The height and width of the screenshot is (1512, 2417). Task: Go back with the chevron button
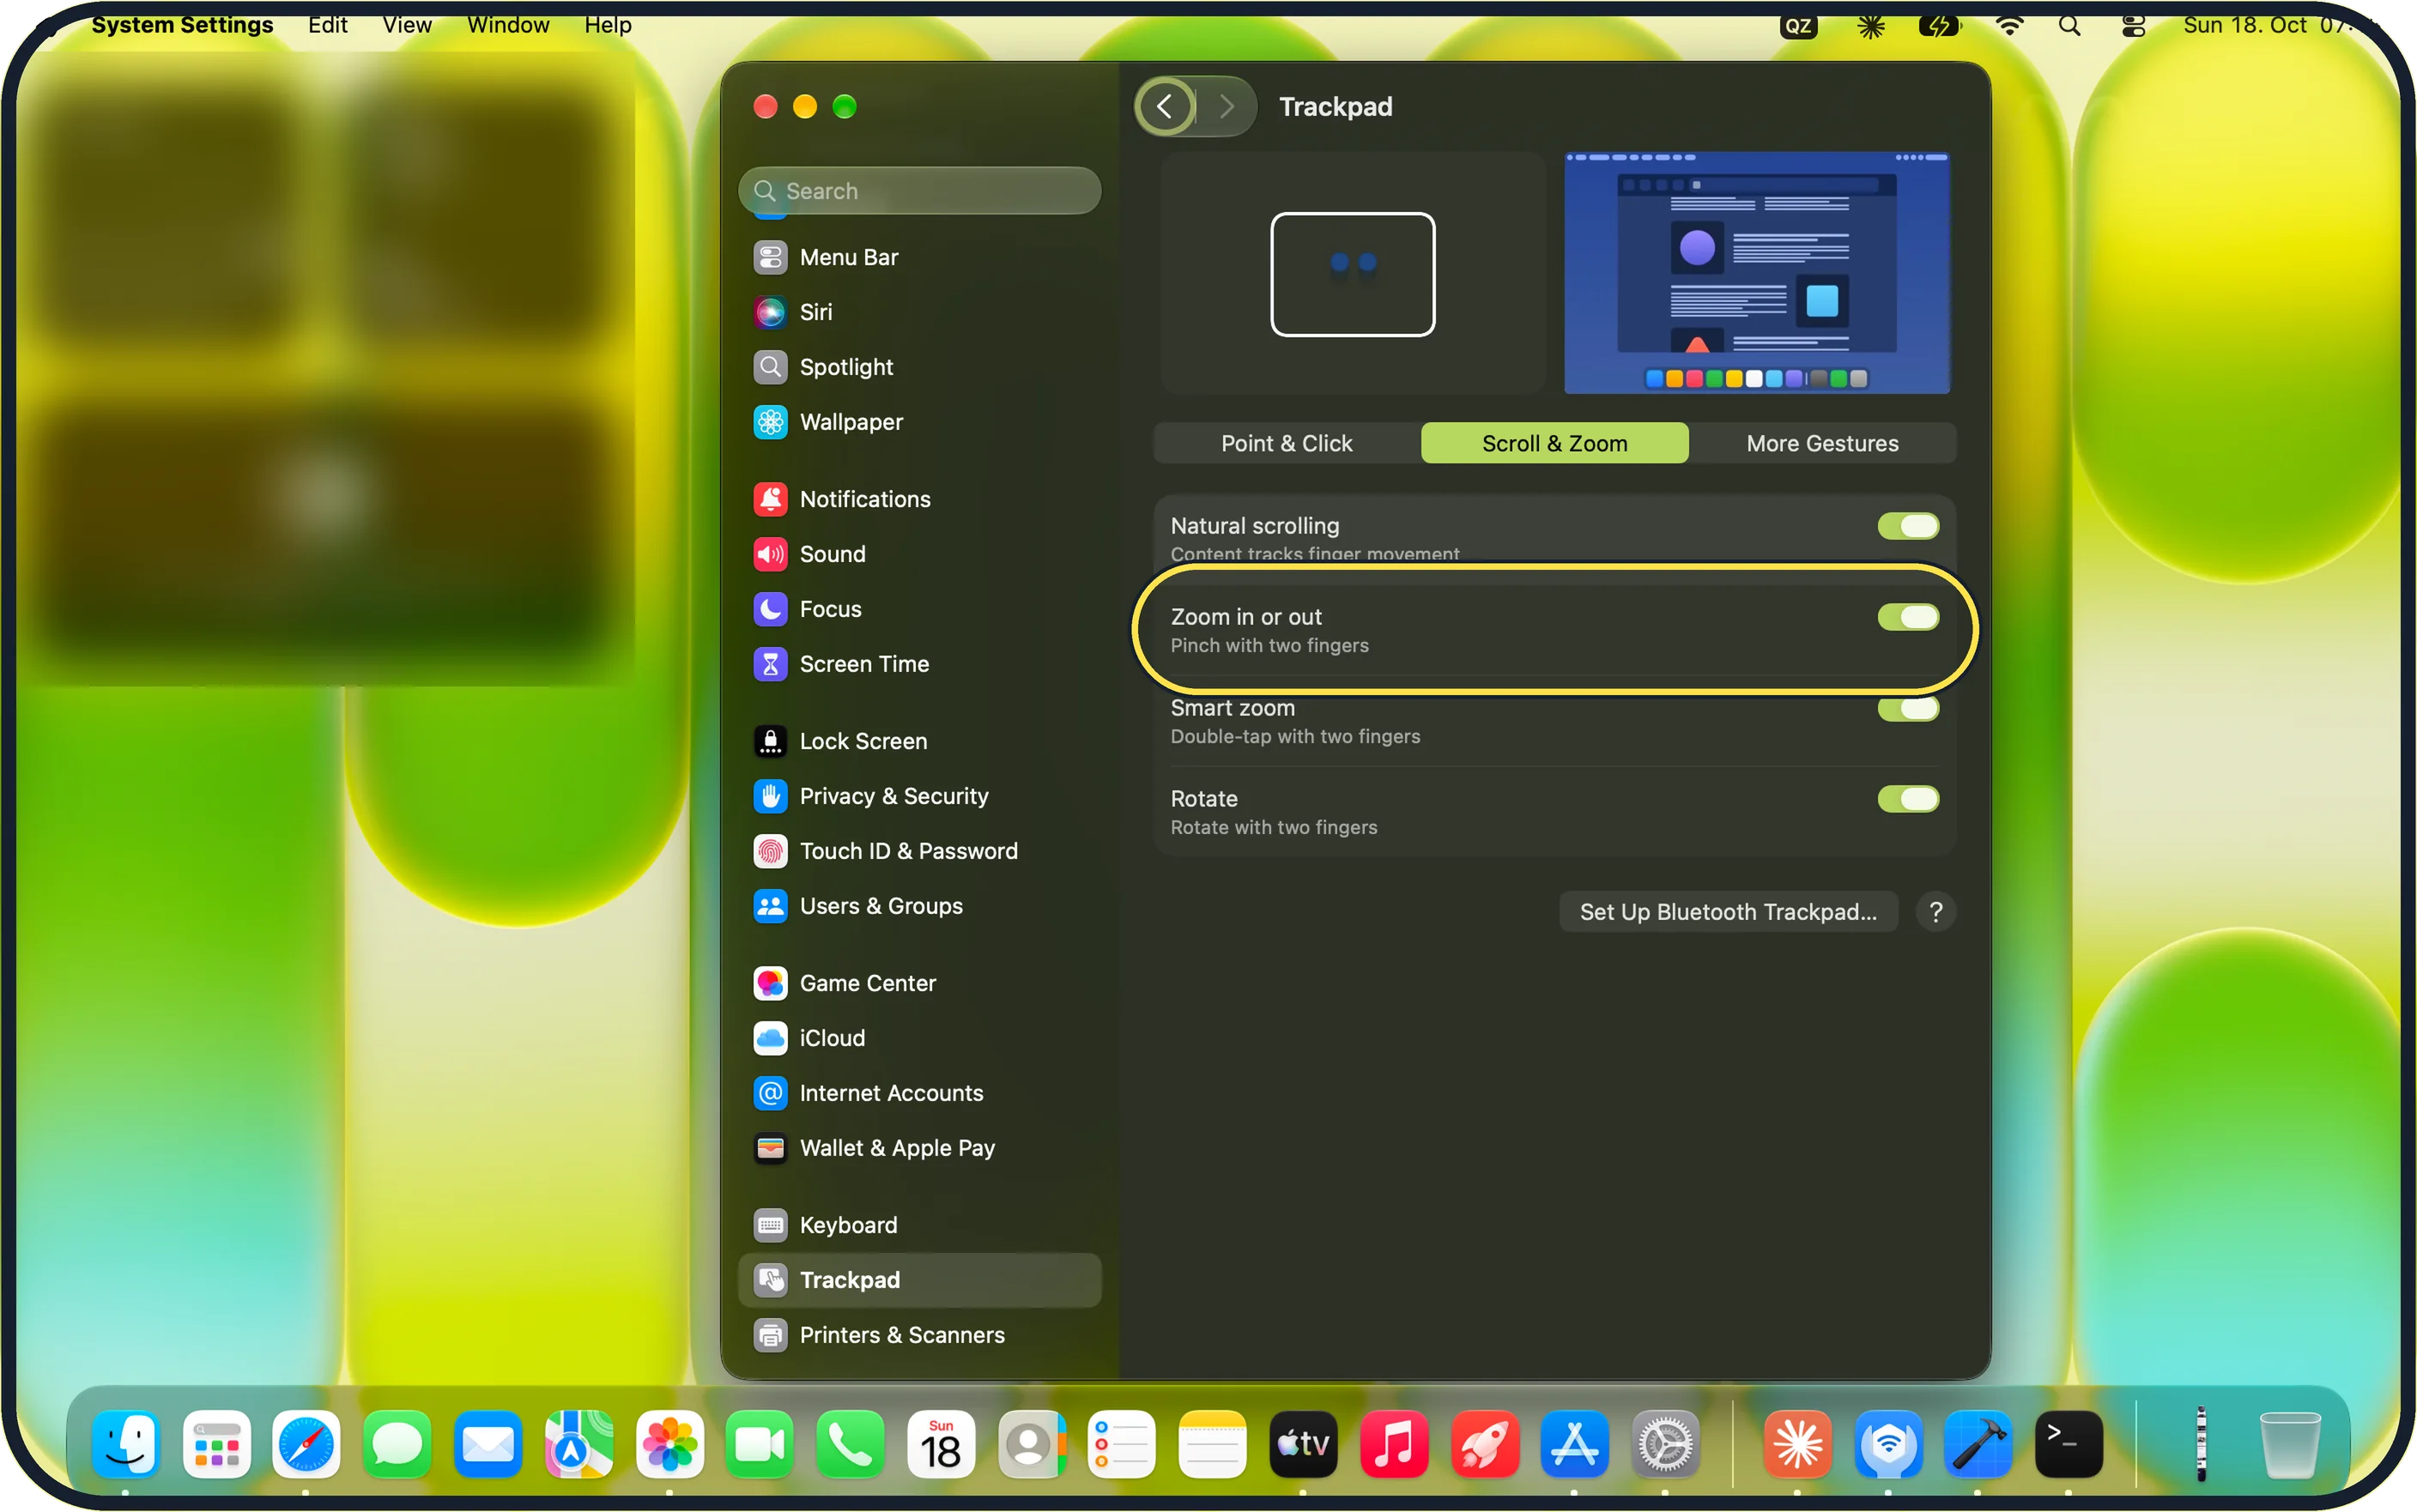(1165, 106)
